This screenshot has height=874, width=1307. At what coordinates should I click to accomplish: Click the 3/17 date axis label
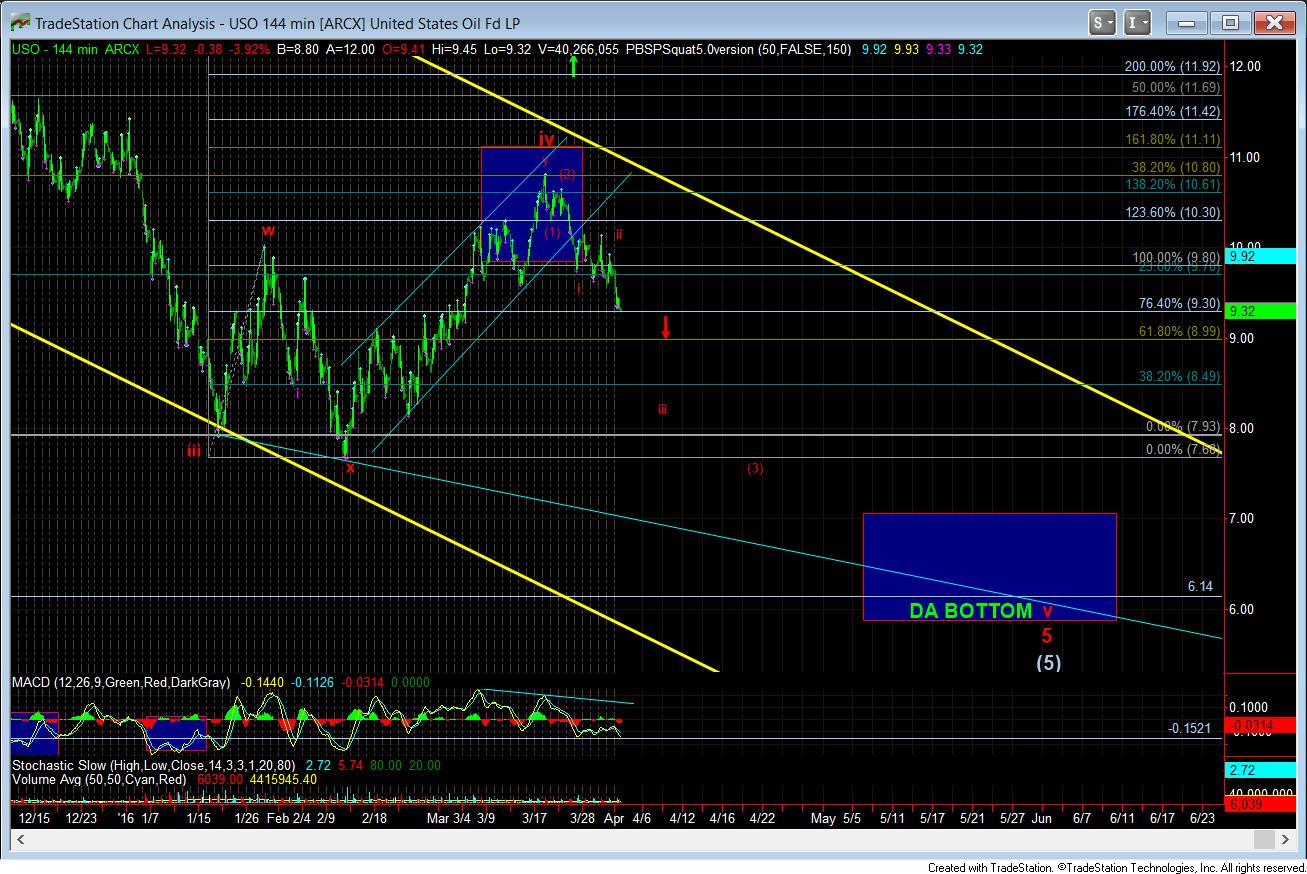pyautogui.click(x=534, y=817)
